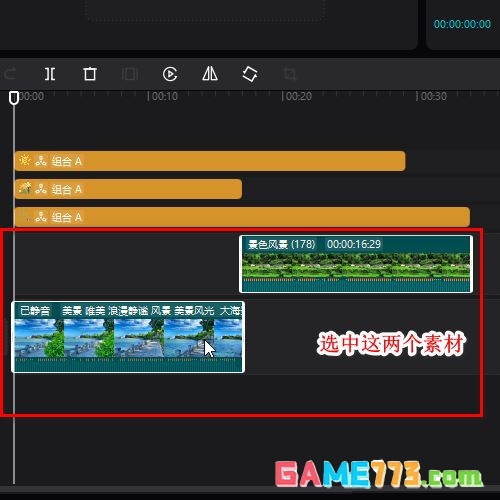Image resolution: width=500 pixels, height=500 pixels.
Task: Select the 景色风景 (178) video clip
Action: (356, 264)
